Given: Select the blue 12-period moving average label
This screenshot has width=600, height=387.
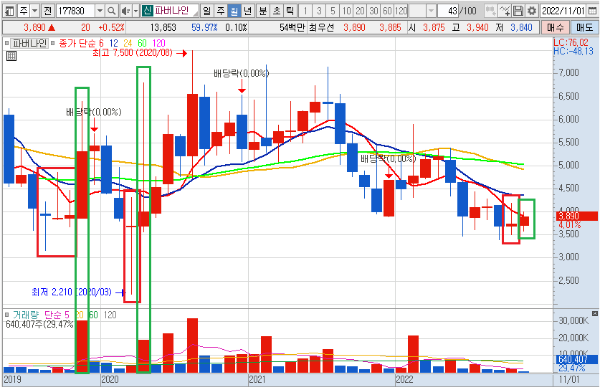Looking at the screenshot, I should (114, 43).
